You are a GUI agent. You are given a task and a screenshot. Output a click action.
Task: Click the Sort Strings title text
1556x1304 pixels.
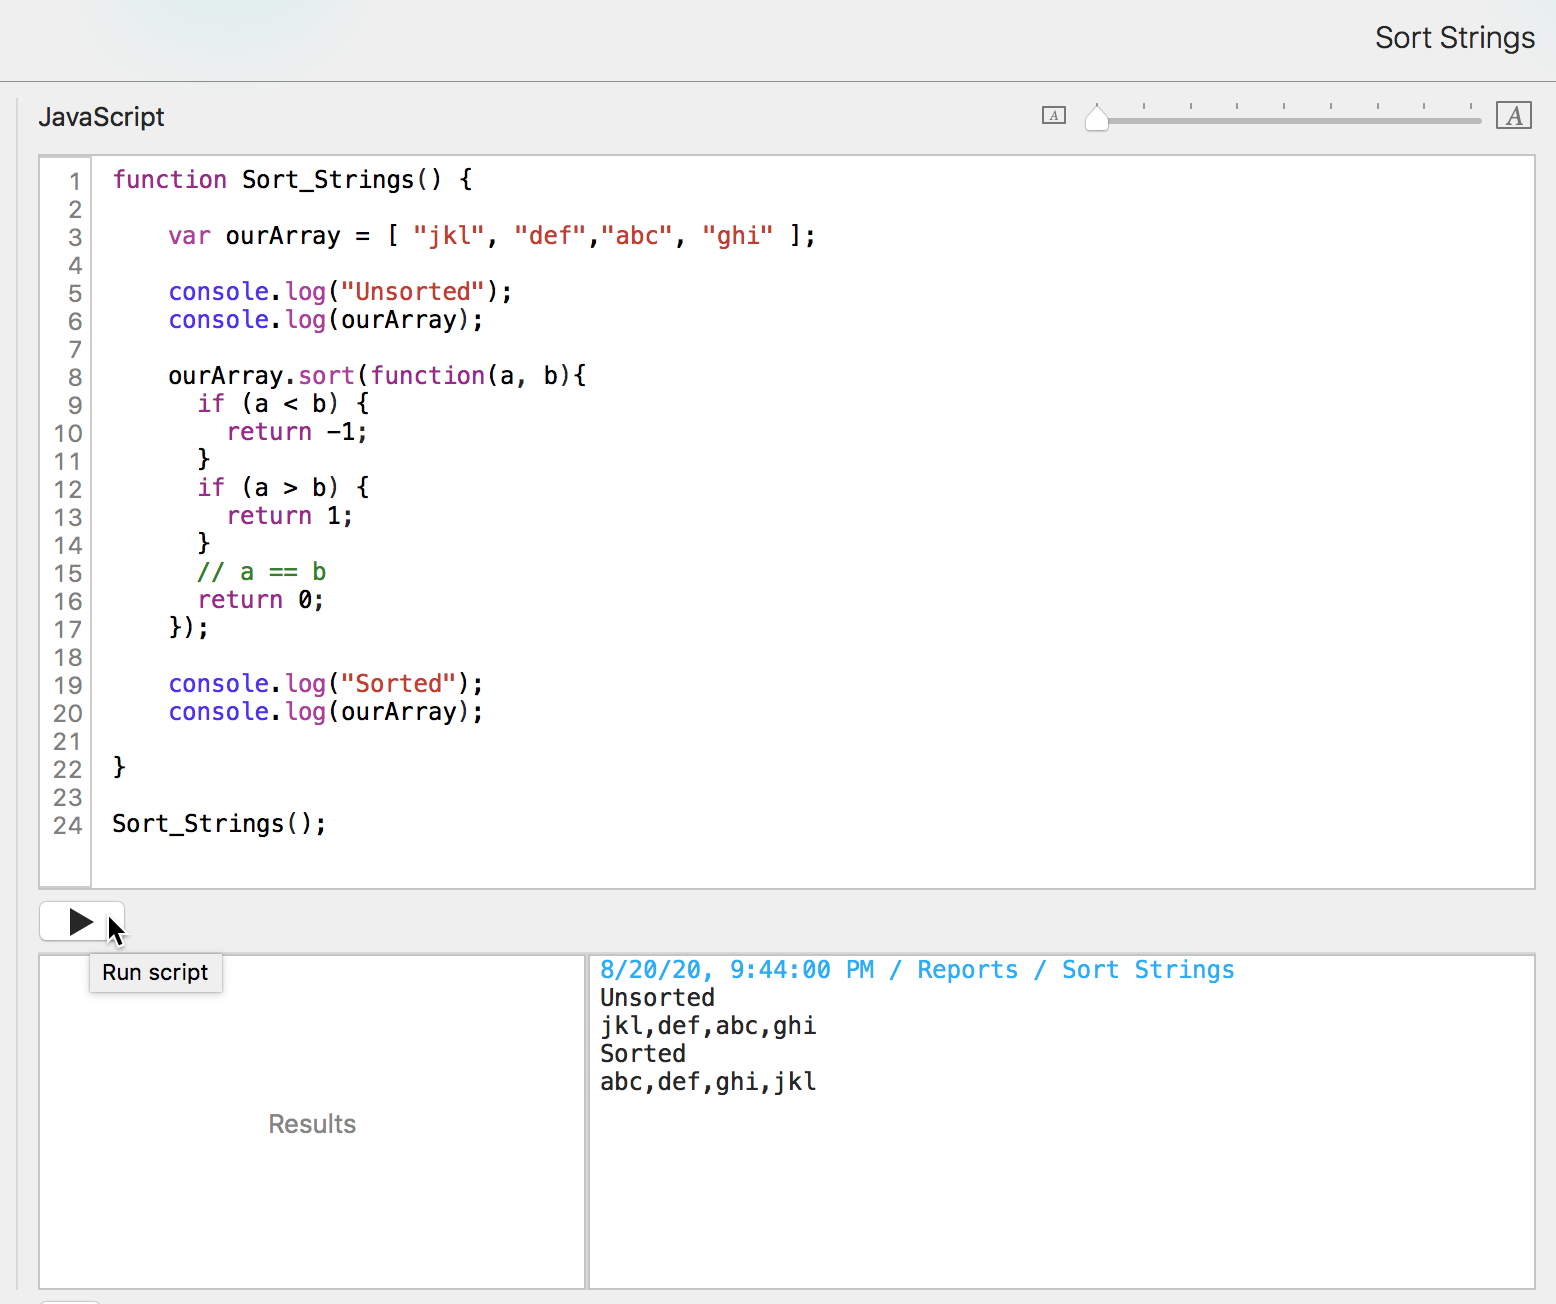point(1454,38)
